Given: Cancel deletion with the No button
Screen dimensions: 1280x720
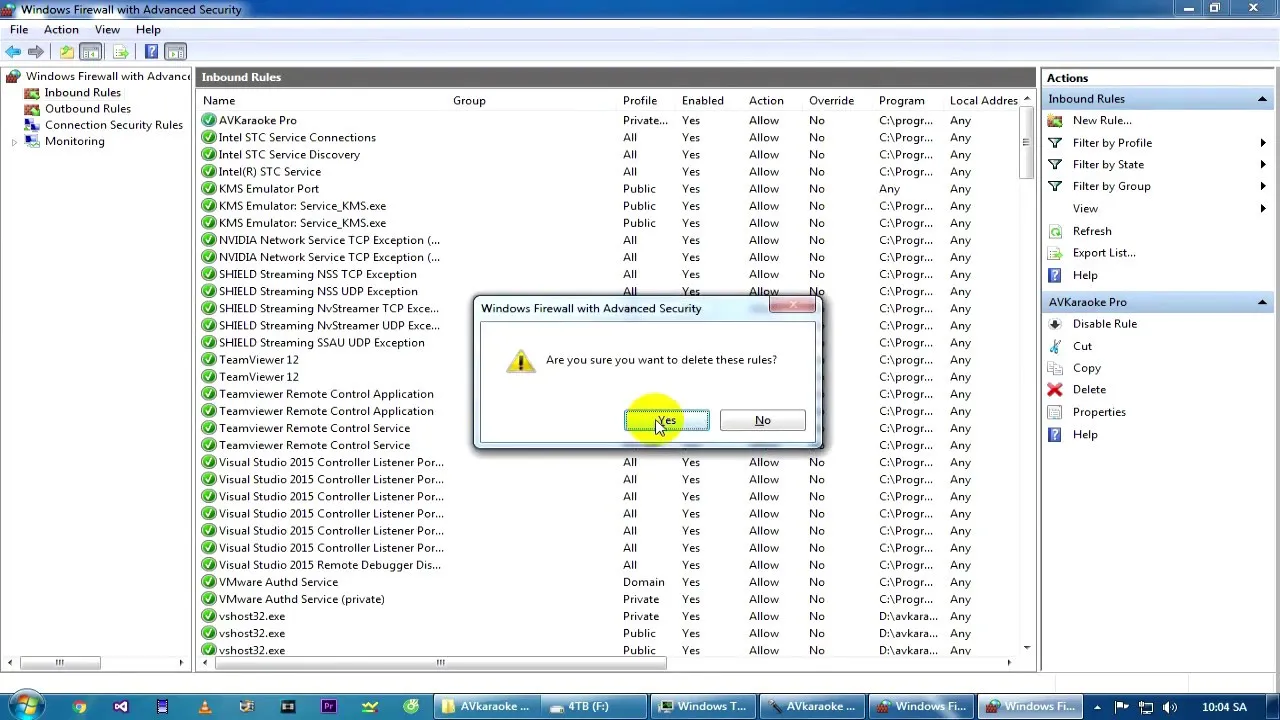Looking at the screenshot, I should 762,421.
